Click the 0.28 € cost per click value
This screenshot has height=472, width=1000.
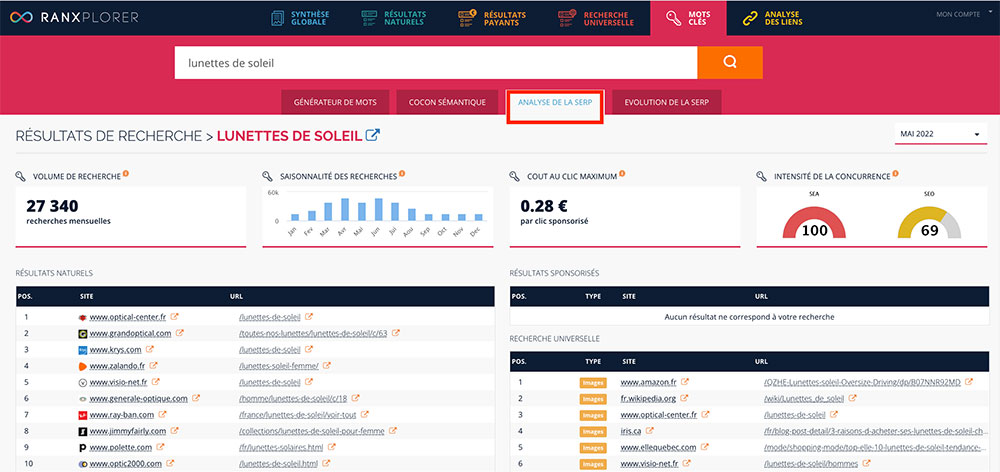coord(544,206)
